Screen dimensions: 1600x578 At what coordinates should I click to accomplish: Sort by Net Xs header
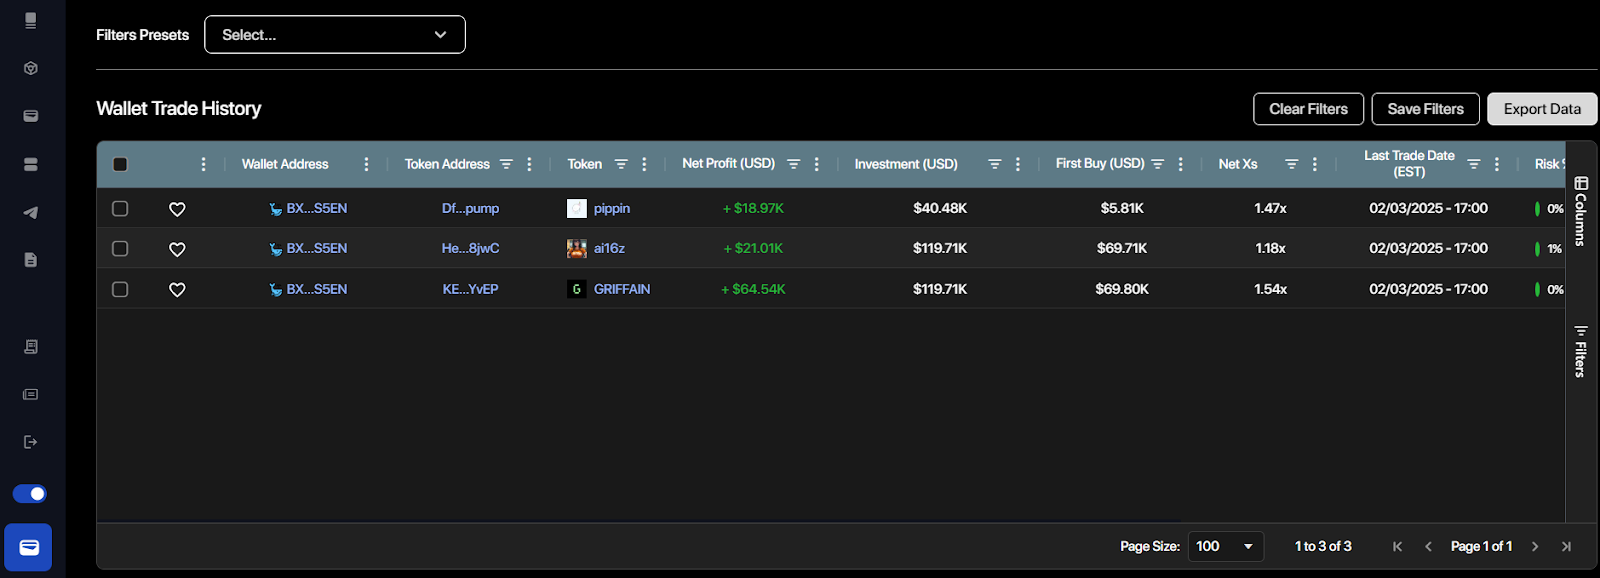[x=1238, y=164]
